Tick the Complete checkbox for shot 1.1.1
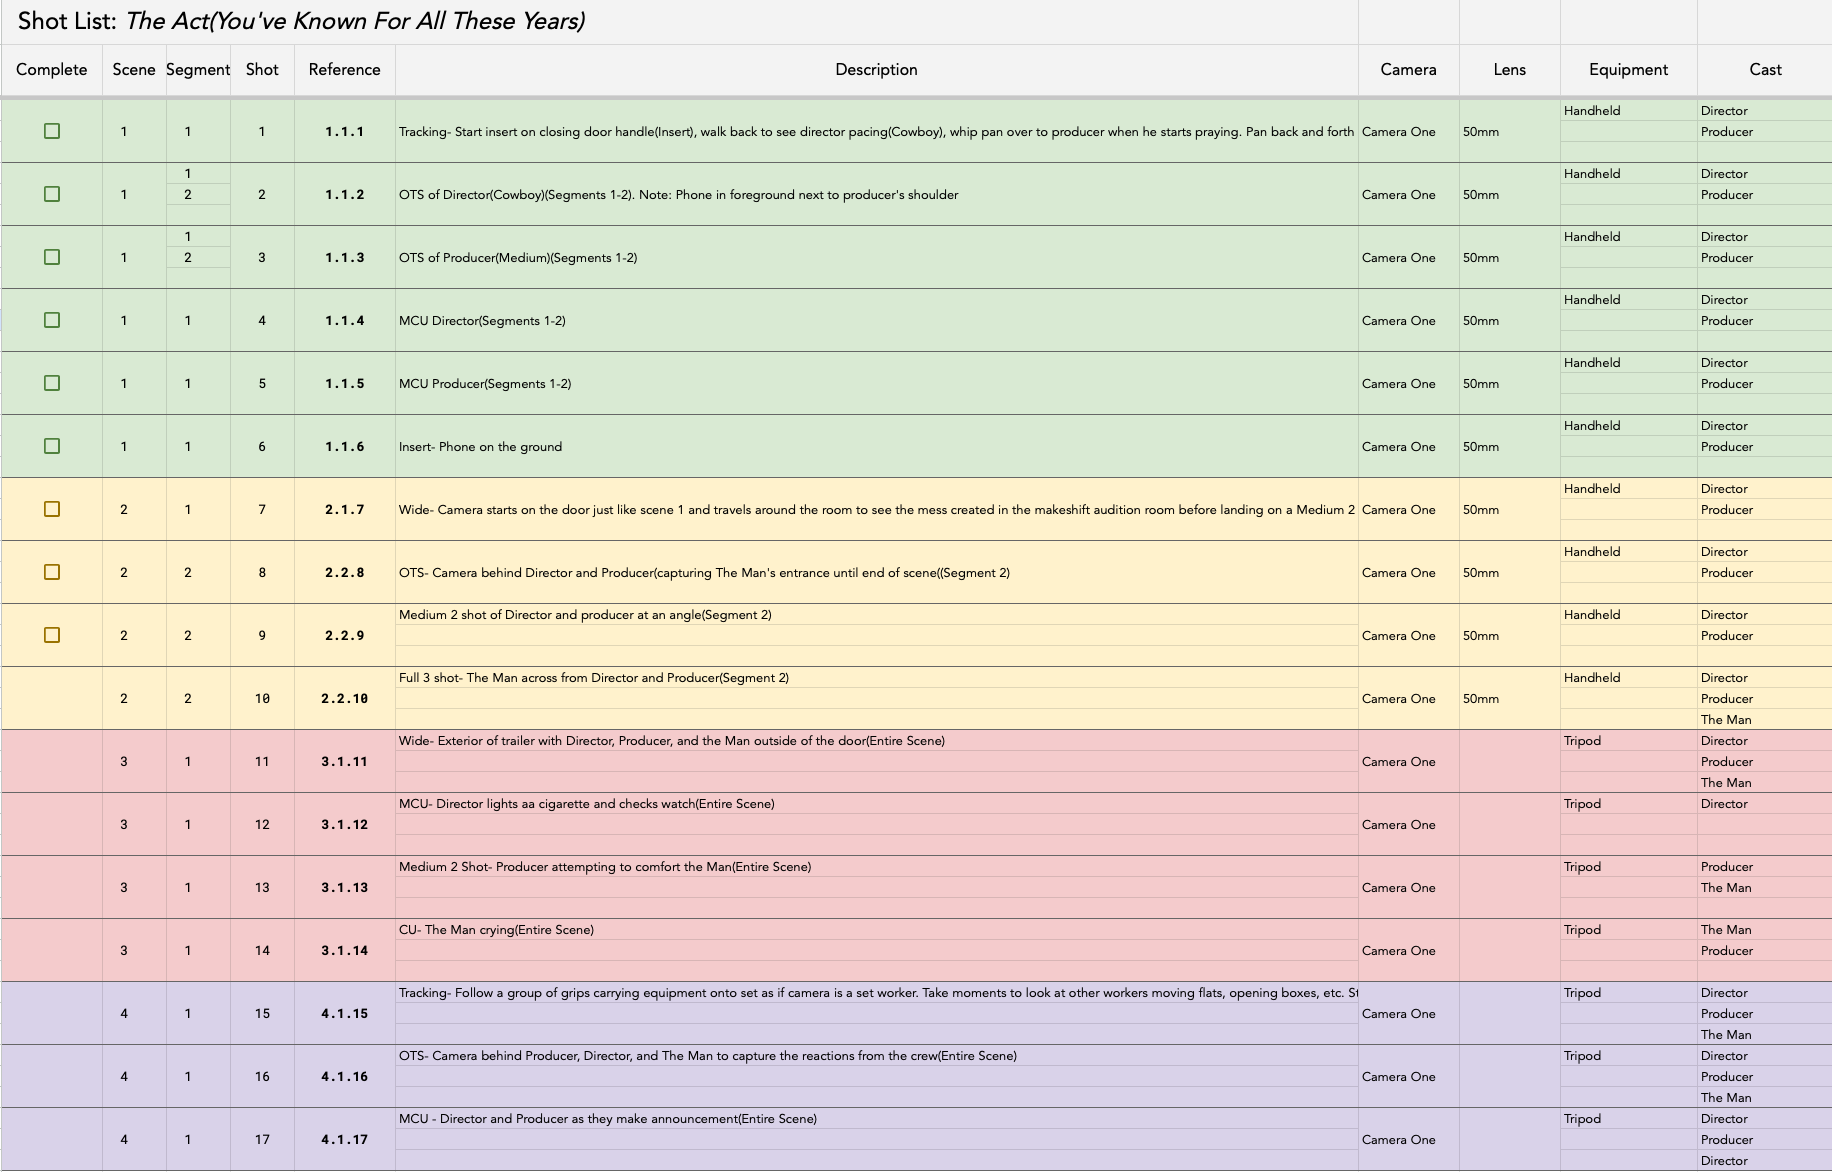 pos(52,131)
